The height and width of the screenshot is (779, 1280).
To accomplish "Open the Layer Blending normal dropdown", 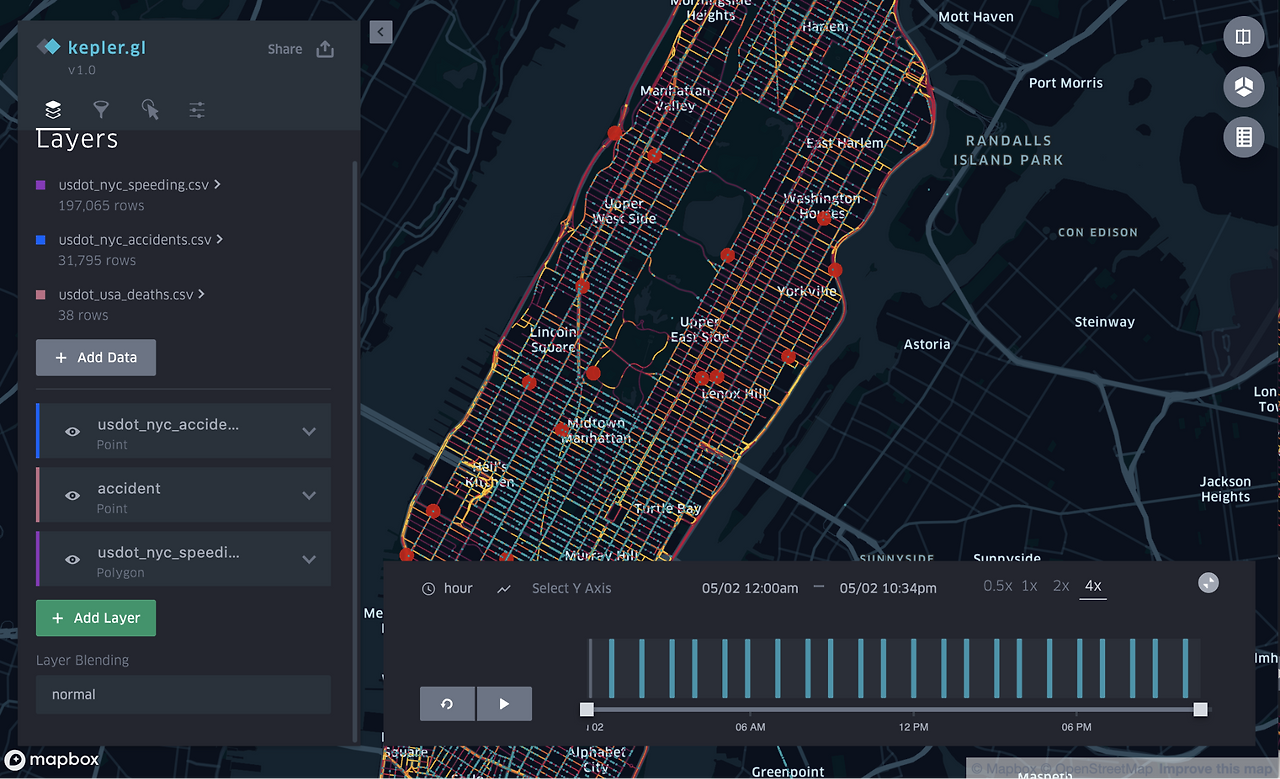I will click(x=183, y=694).
